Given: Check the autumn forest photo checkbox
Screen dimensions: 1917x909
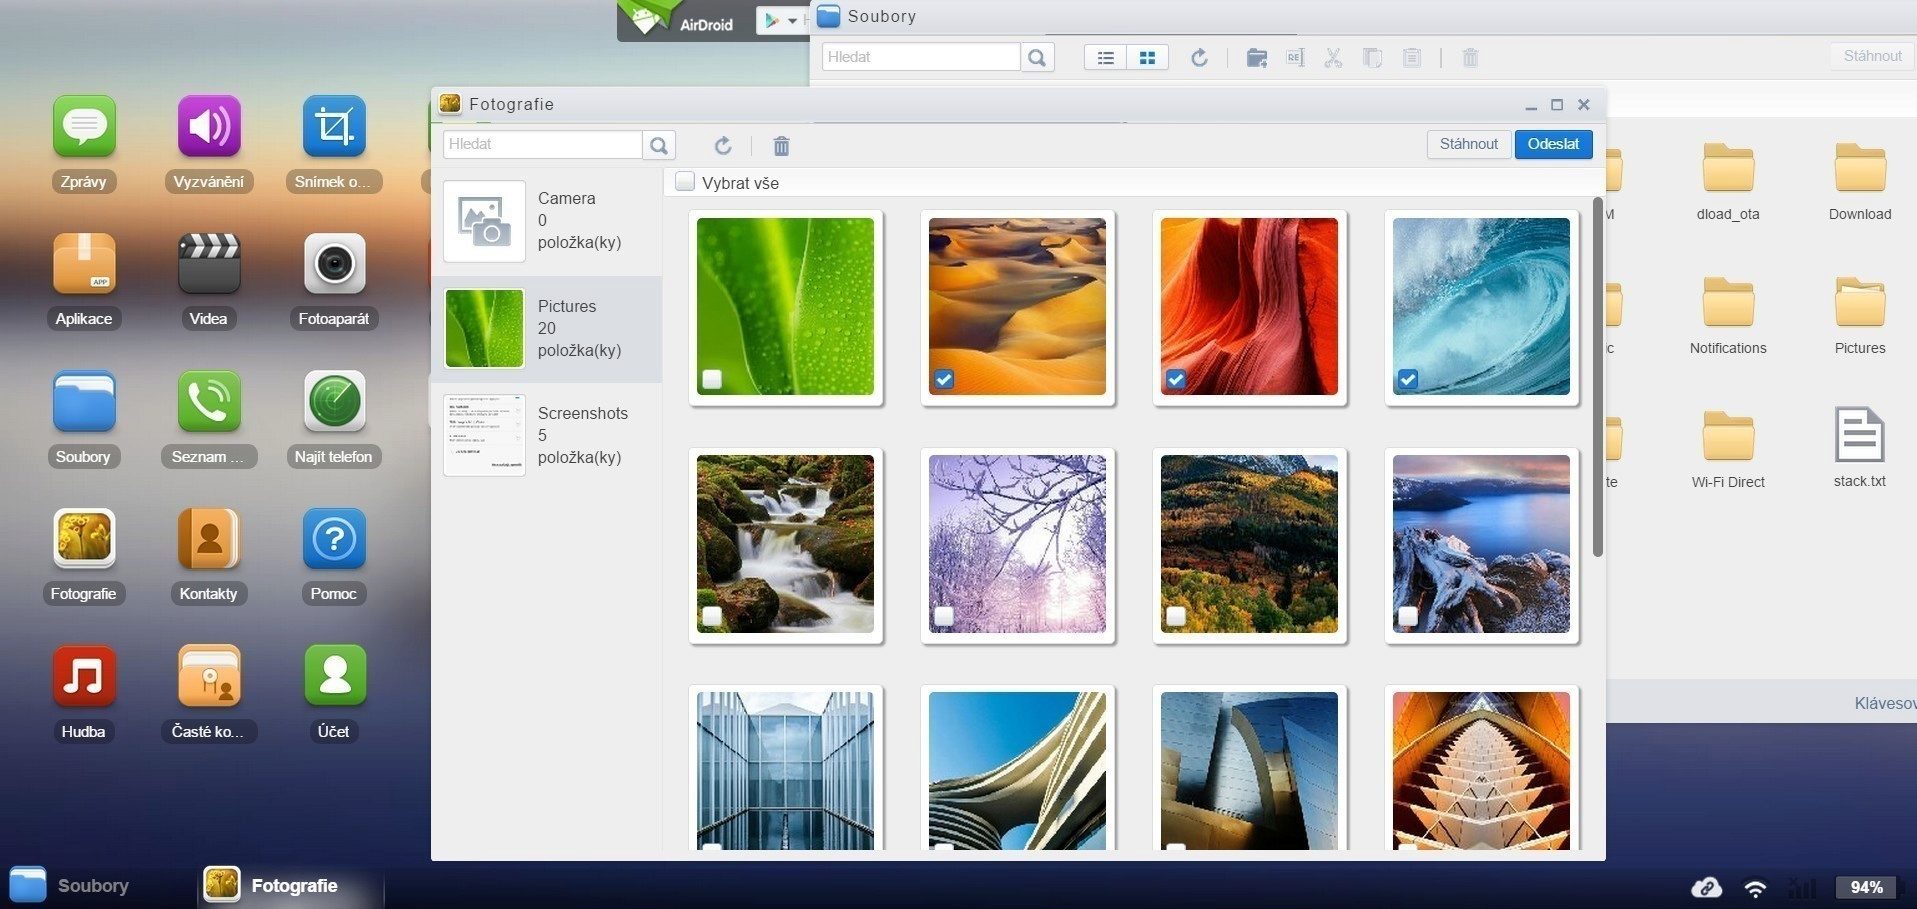Looking at the screenshot, I should pos(1176,616).
